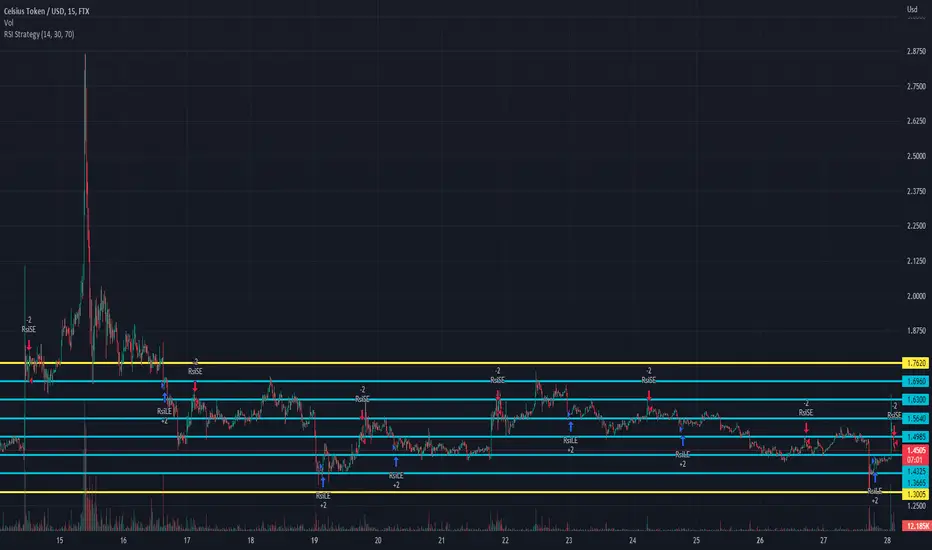Click the 2.2500 price axis label

[x=916, y=226]
